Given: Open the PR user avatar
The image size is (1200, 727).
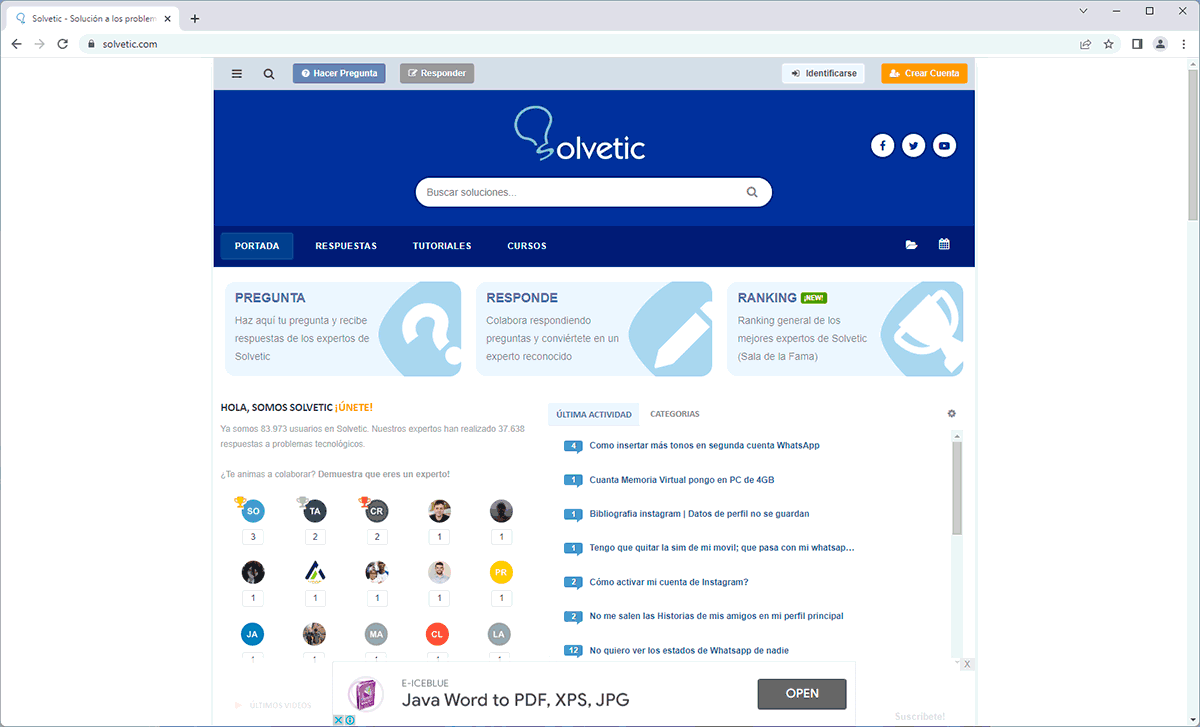Looking at the screenshot, I should pyautogui.click(x=501, y=572).
